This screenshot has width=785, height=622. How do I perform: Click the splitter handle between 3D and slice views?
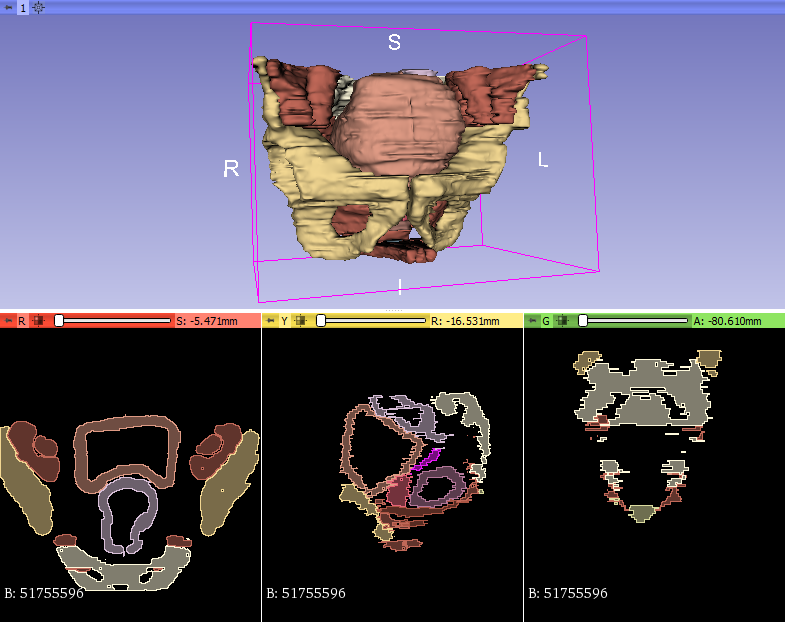tap(392, 310)
